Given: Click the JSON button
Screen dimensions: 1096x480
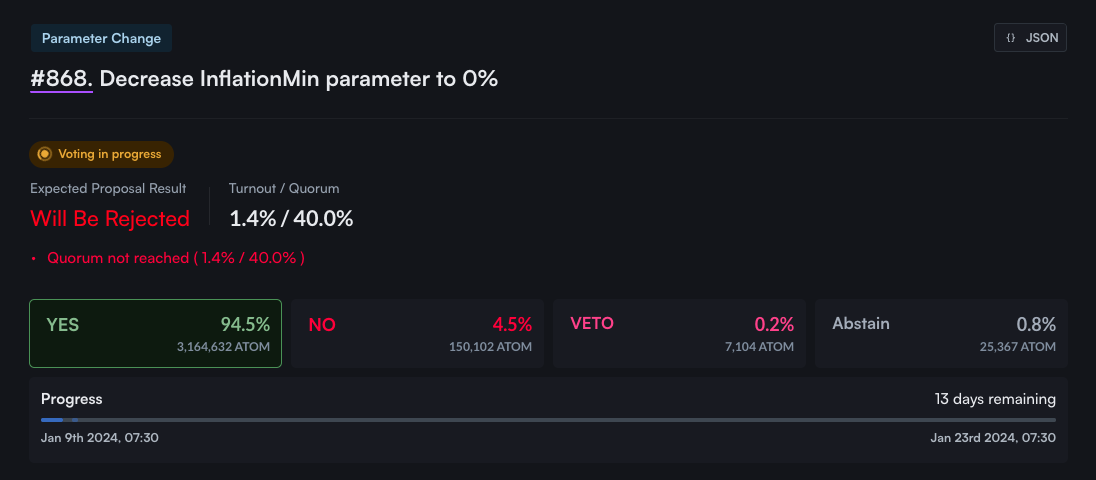Looking at the screenshot, I should (x=1030, y=38).
